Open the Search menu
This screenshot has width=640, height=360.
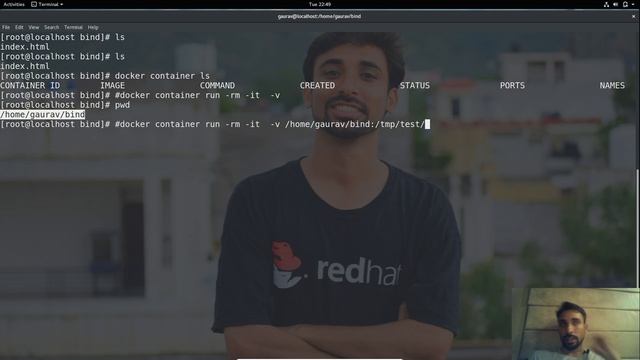point(51,27)
